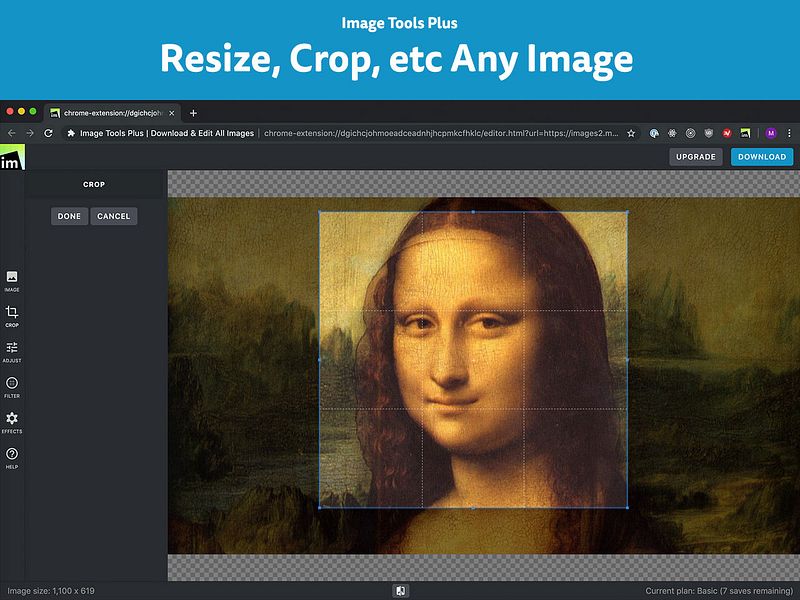Reload the page with refresh icon
The width and height of the screenshot is (800, 600).
tap(48, 133)
